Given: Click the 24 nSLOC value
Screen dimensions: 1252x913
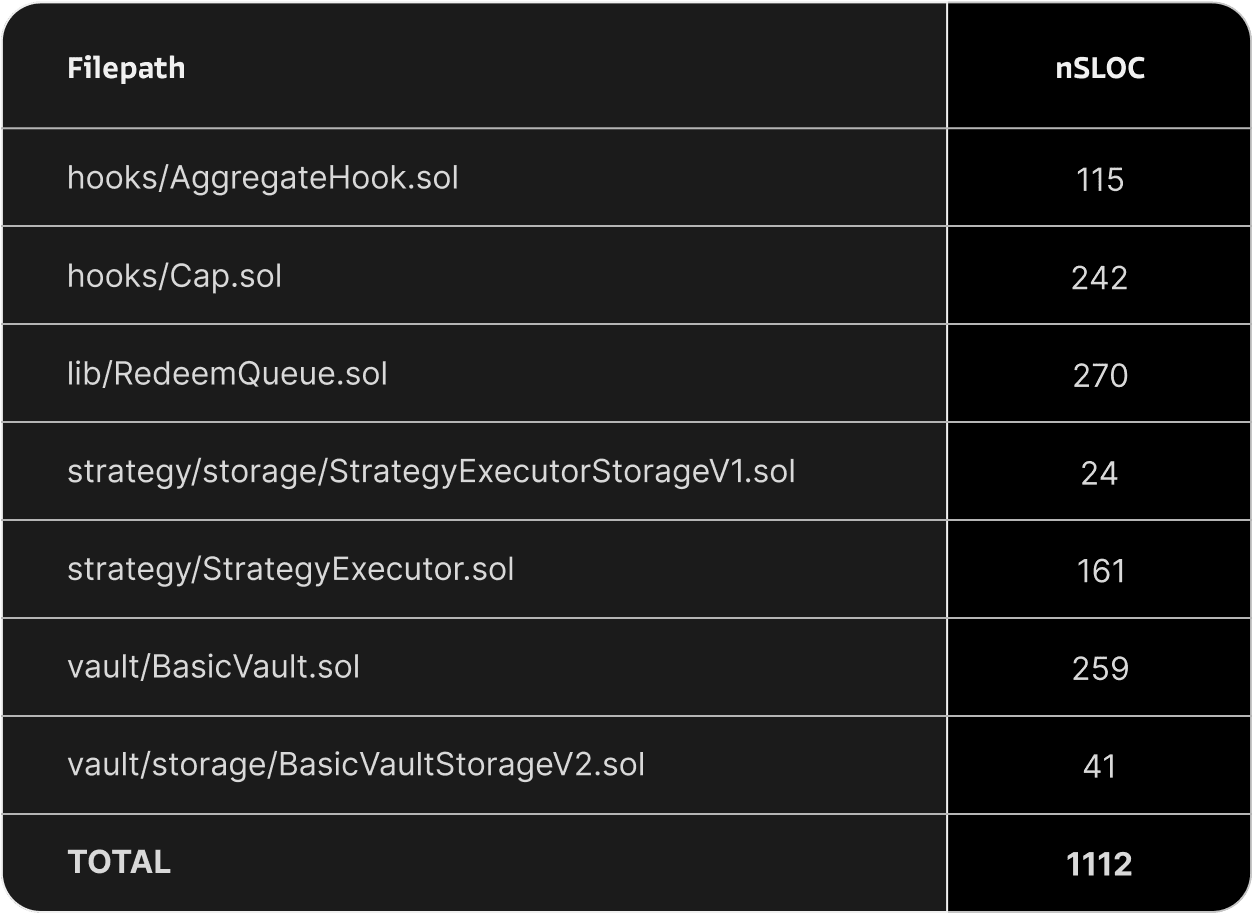Looking at the screenshot, I should pos(1100,473).
